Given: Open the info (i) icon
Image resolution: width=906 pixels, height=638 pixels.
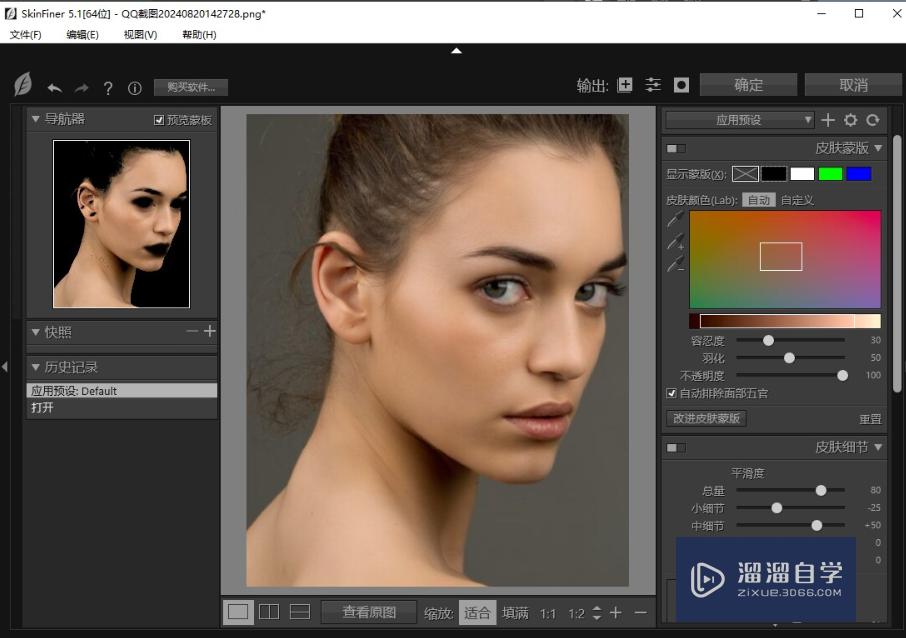Looking at the screenshot, I should pos(135,88).
